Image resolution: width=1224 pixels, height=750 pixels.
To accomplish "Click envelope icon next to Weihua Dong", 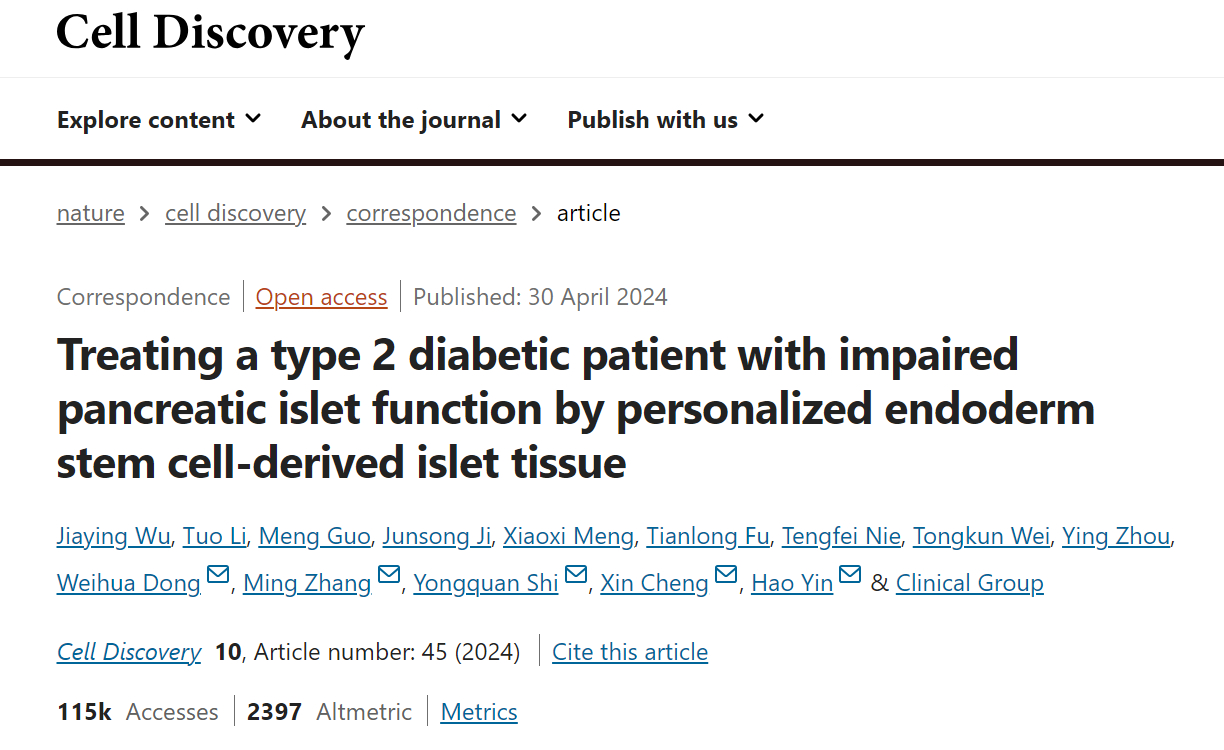I will click(x=218, y=576).
